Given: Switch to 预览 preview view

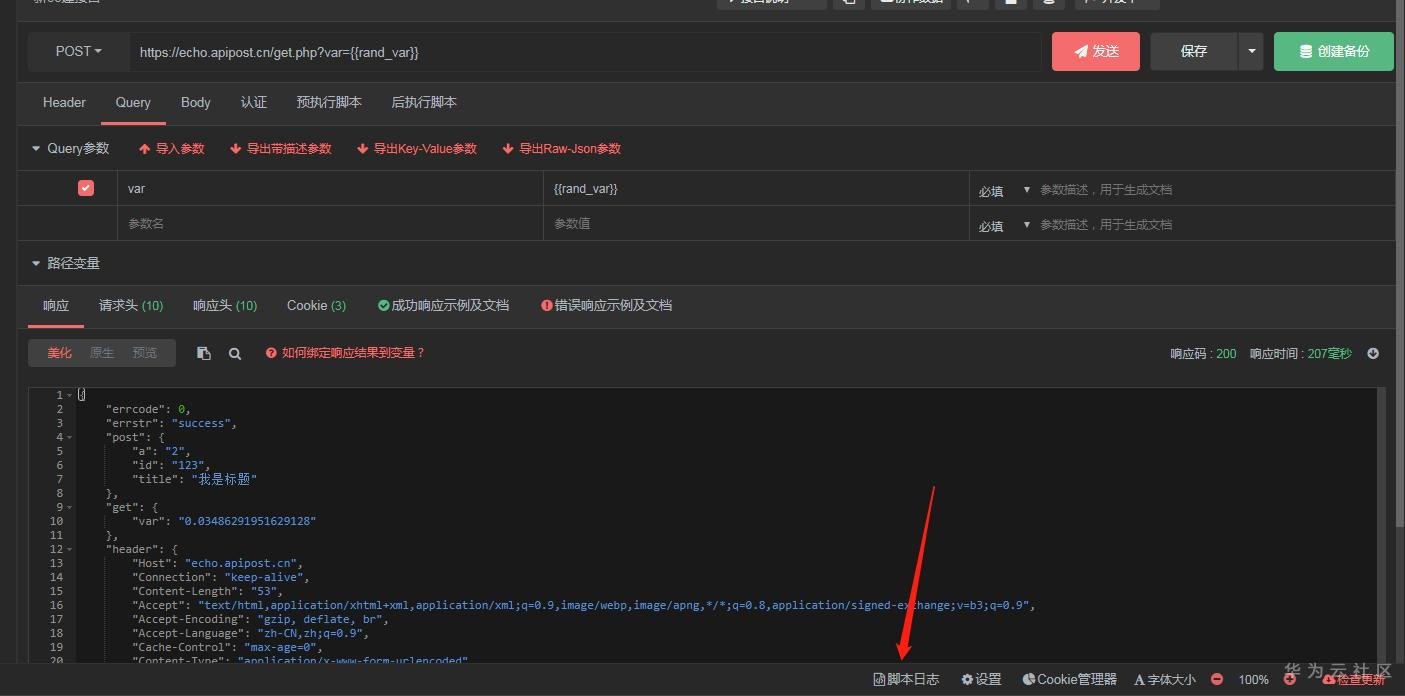Looking at the screenshot, I should point(145,353).
